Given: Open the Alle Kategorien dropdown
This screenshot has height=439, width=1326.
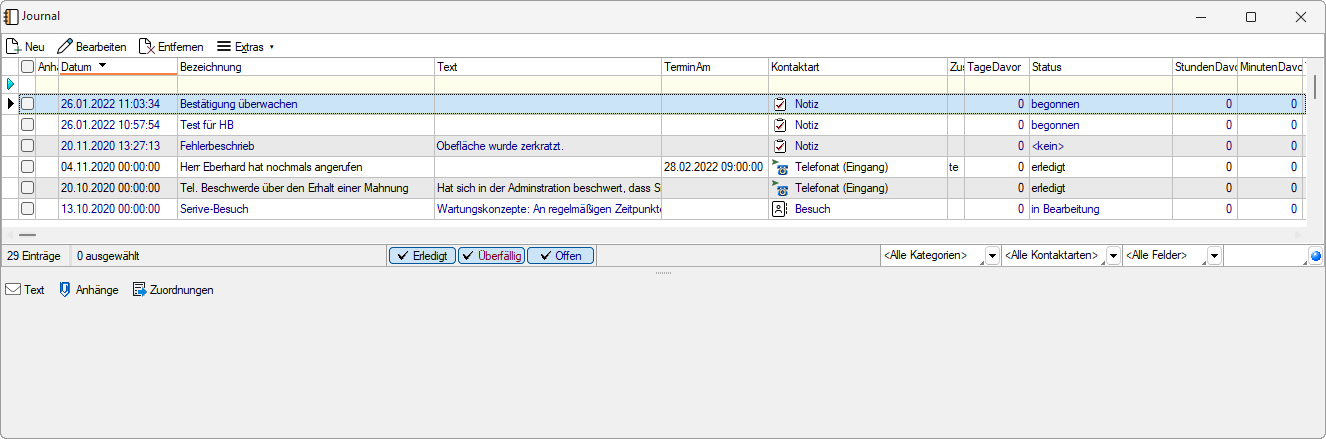Looking at the screenshot, I should pyautogui.click(x=991, y=256).
